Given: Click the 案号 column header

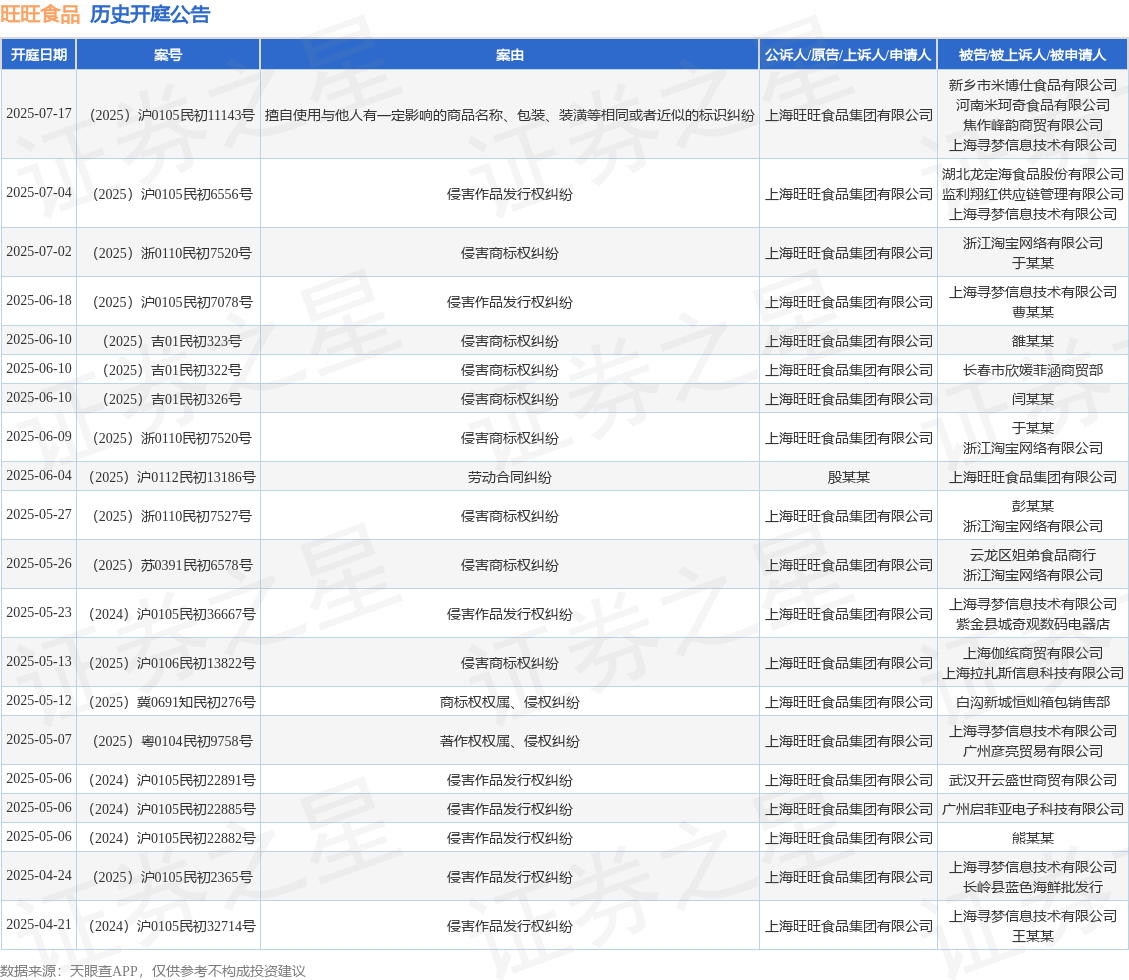Looking at the screenshot, I should pos(168,55).
